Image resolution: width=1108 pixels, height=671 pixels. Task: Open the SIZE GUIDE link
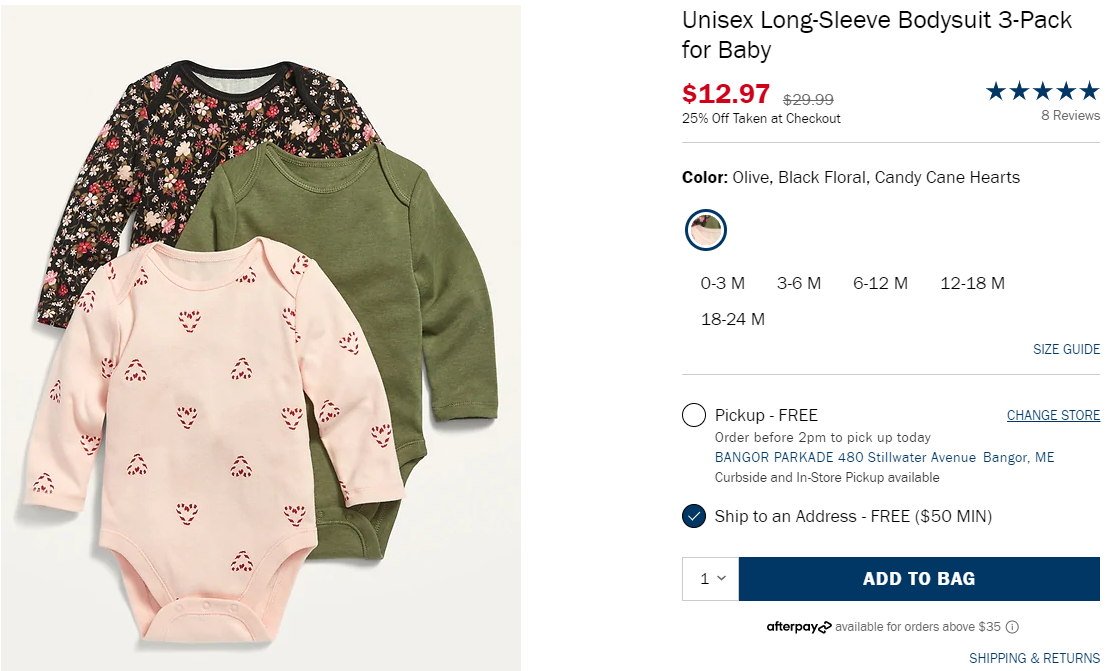1066,349
